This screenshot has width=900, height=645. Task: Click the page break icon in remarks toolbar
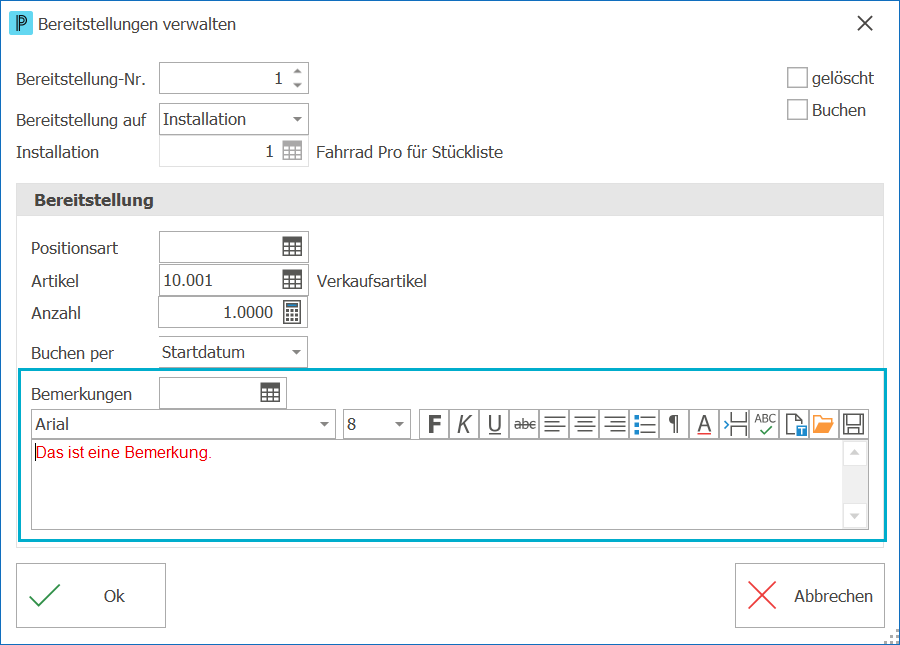735,424
